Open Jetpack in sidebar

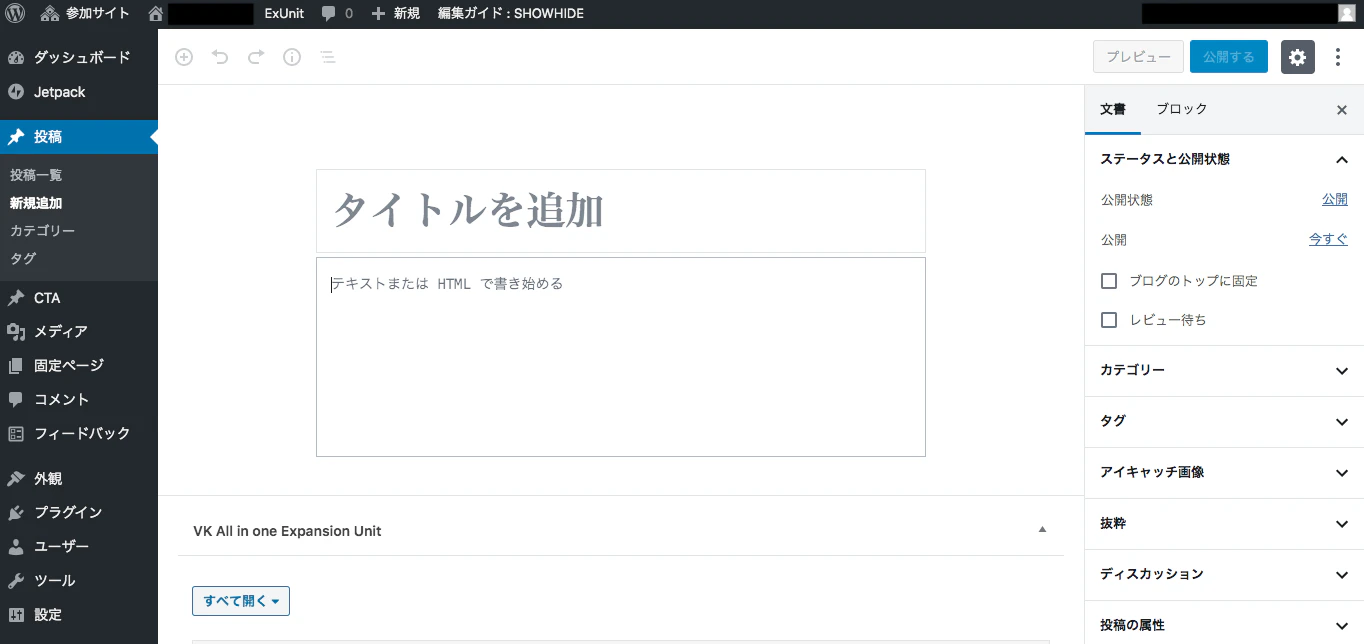click(x=79, y=92)
